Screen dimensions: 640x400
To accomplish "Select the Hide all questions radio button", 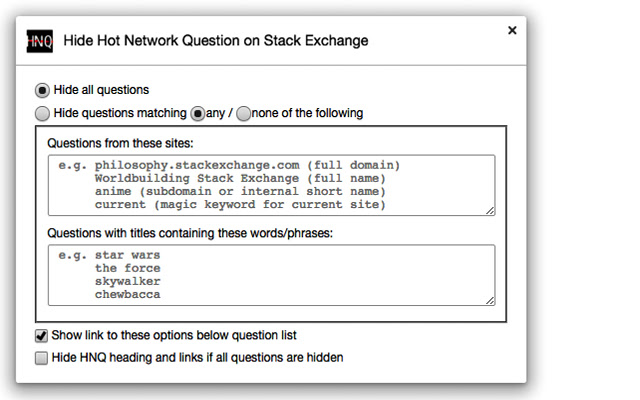I will (42, 90).
